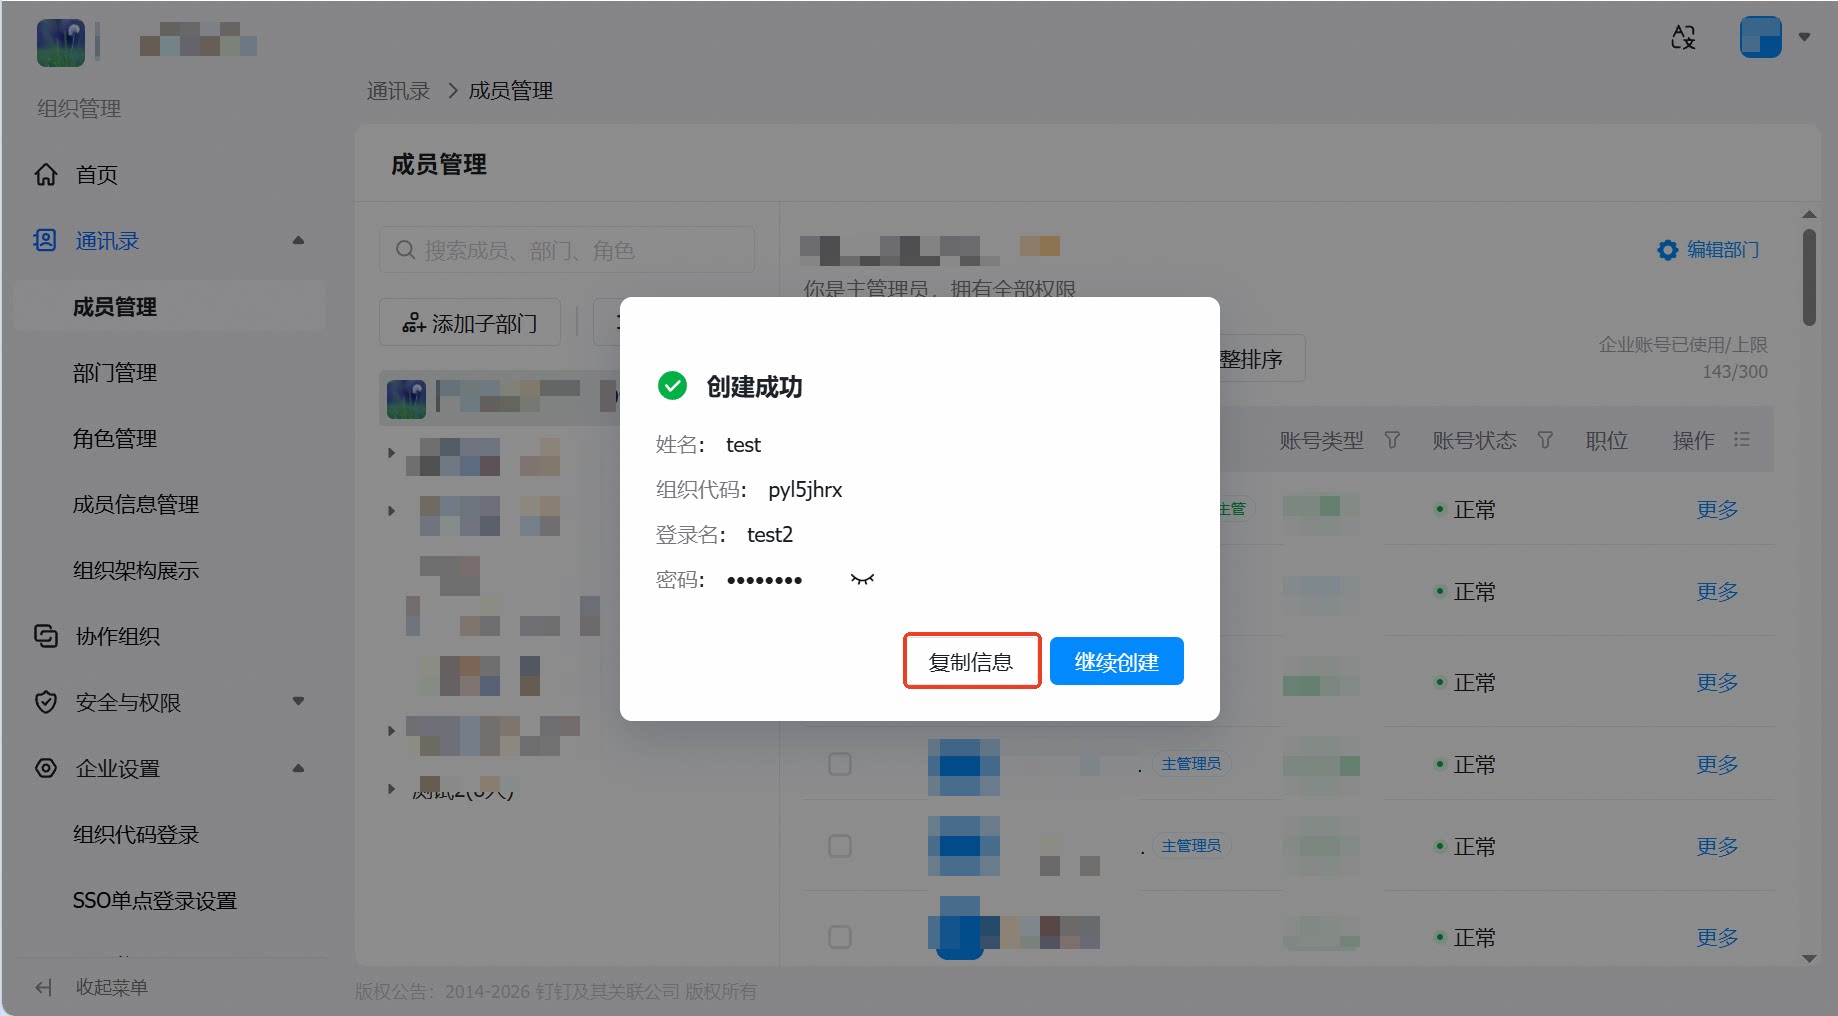The width and height of the screenshot is (1838, 1016).
Task: Select 角色管理 menu item
Action: pyautogui.click(x=115, y=439)
